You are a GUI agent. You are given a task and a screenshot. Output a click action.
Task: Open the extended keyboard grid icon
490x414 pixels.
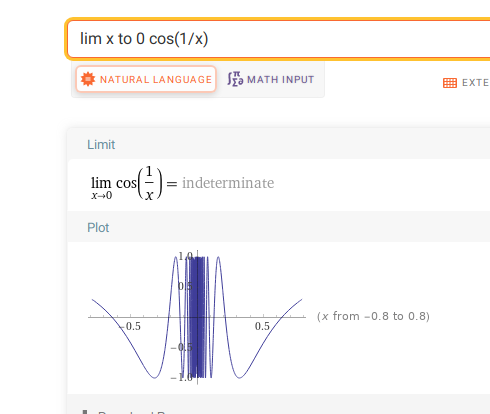pyautogui.click(x=450, y=83)
